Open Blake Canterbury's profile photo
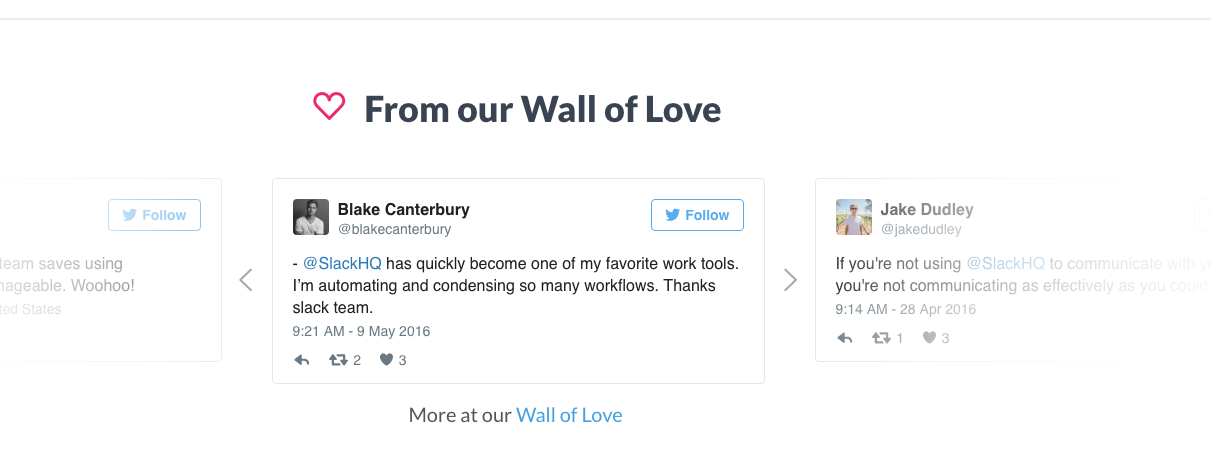 310,217
